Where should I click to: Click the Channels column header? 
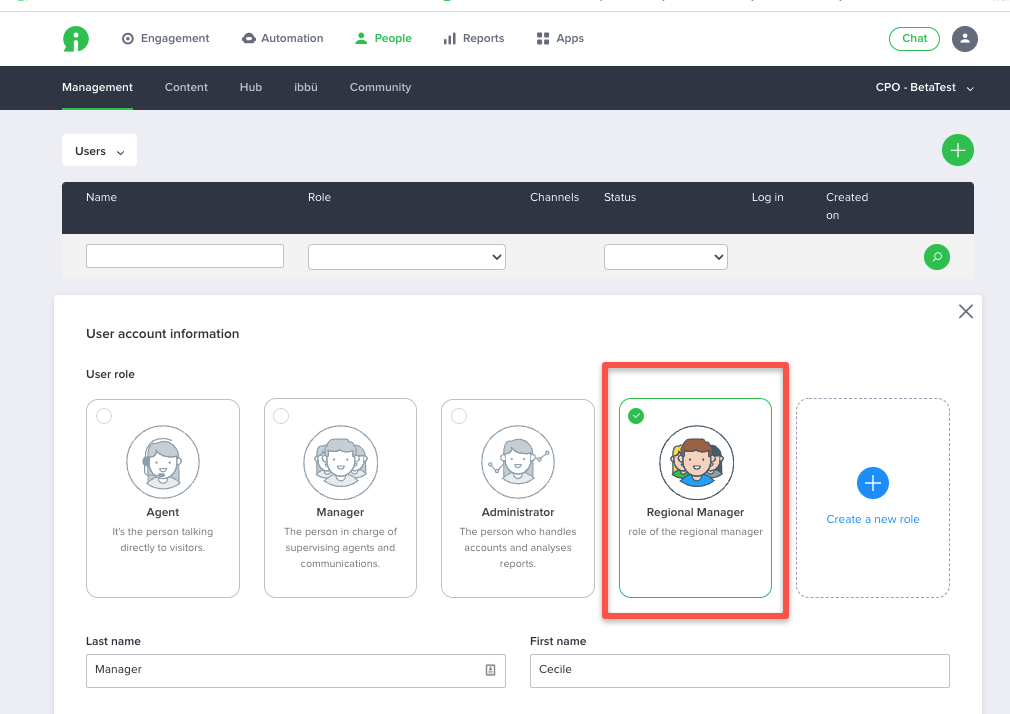pos(555,197)
